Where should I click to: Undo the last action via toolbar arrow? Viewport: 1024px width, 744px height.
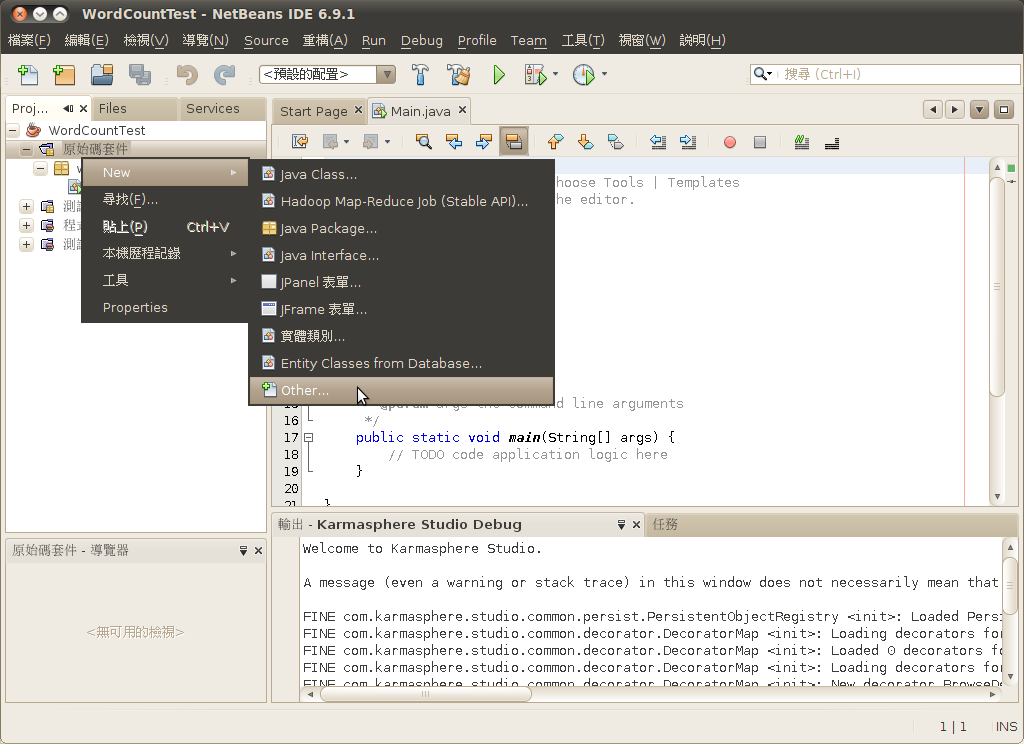(x=187, y=74)
